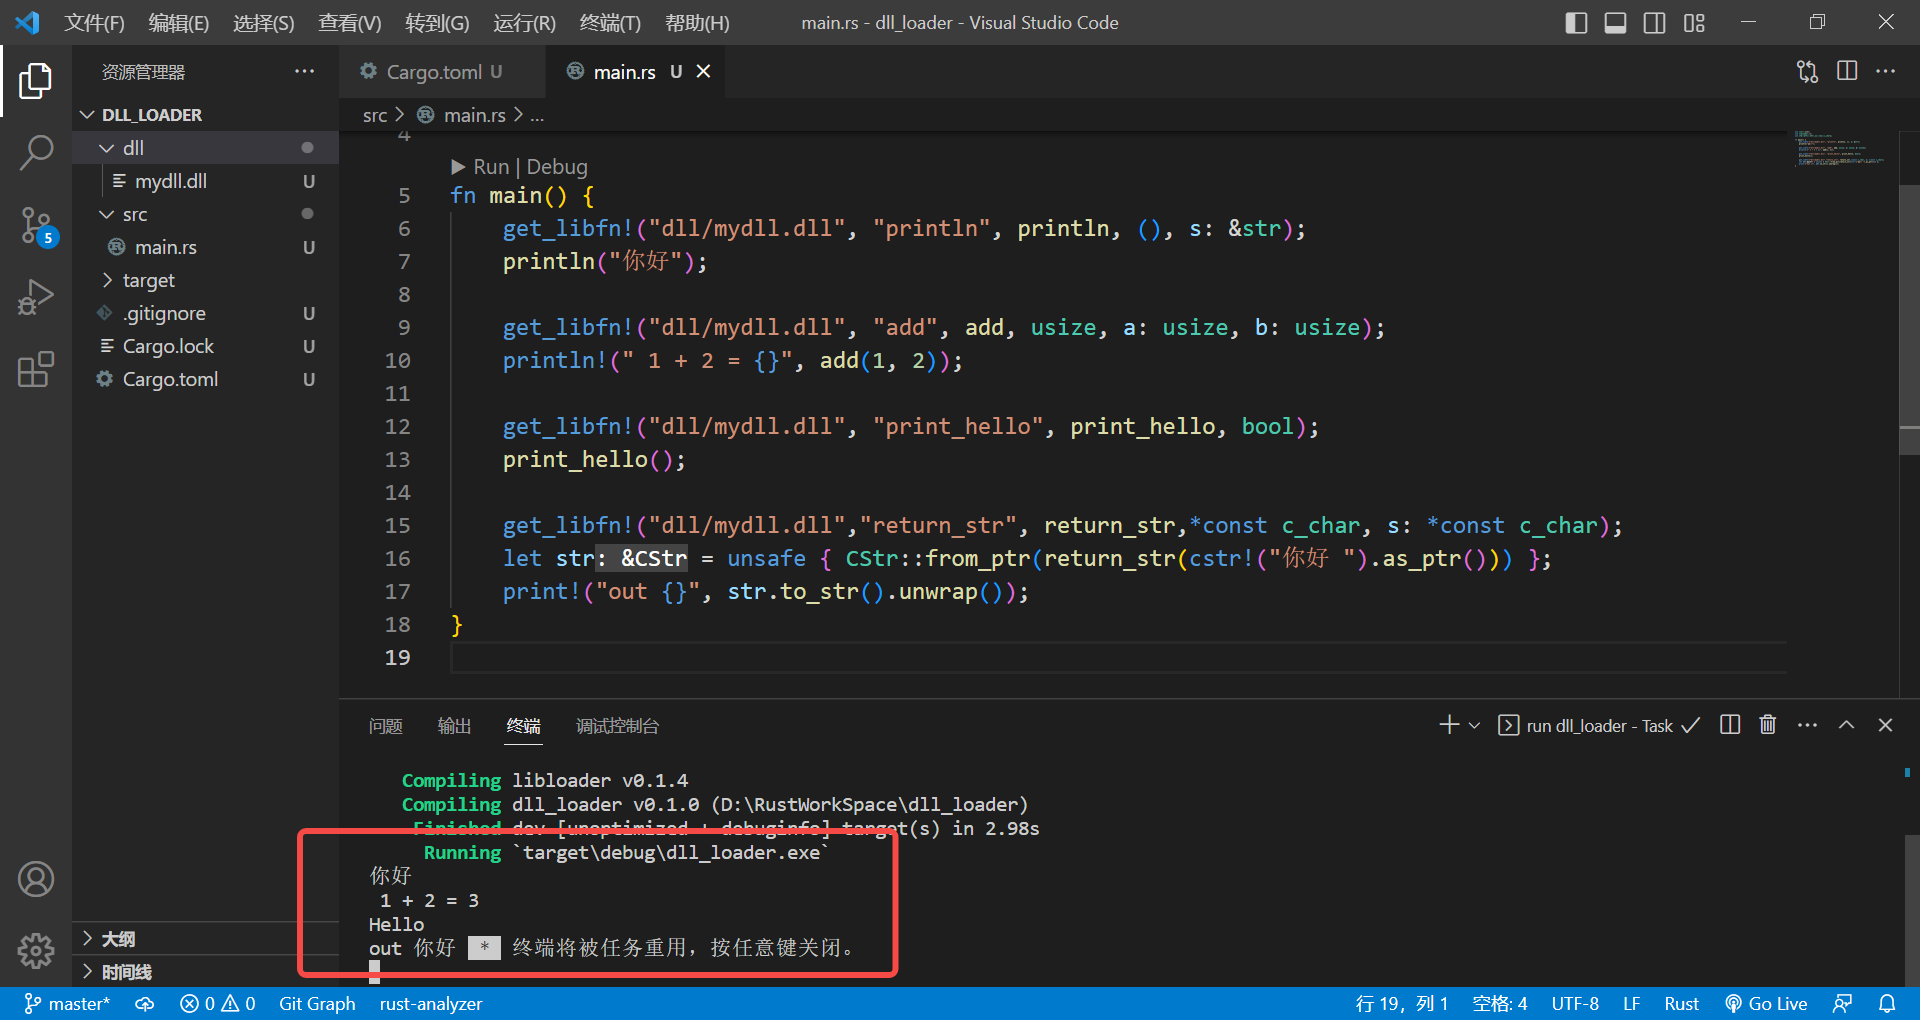Screen dimensions: 1920x1020
Task: Collapse the src folder
Action: (x=106, y=214)
